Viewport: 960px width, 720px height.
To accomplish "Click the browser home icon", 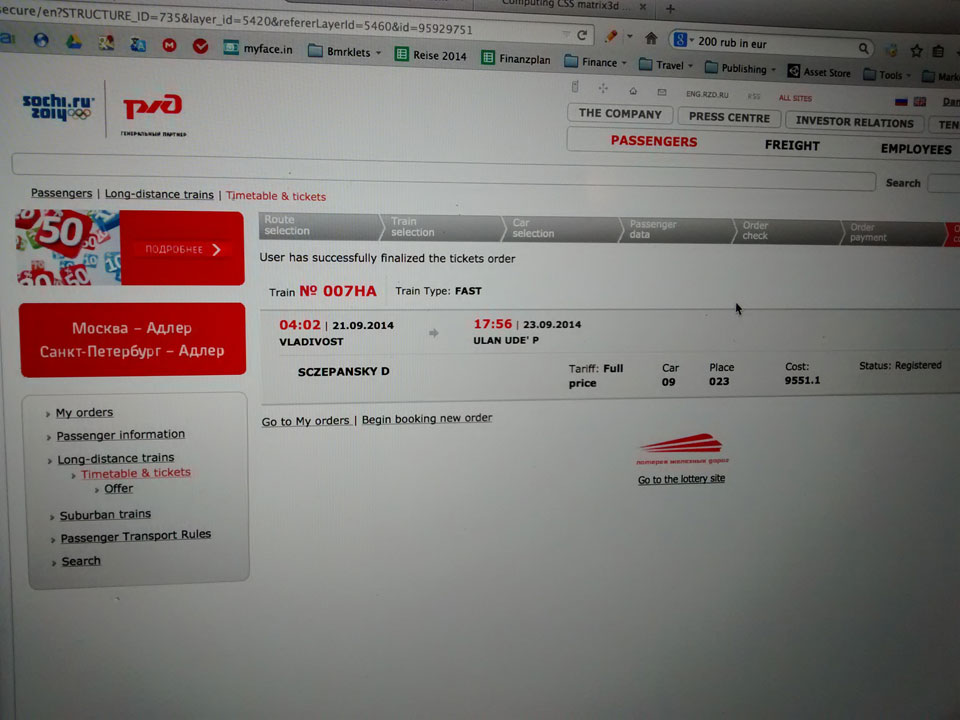I will pos(651,39).
